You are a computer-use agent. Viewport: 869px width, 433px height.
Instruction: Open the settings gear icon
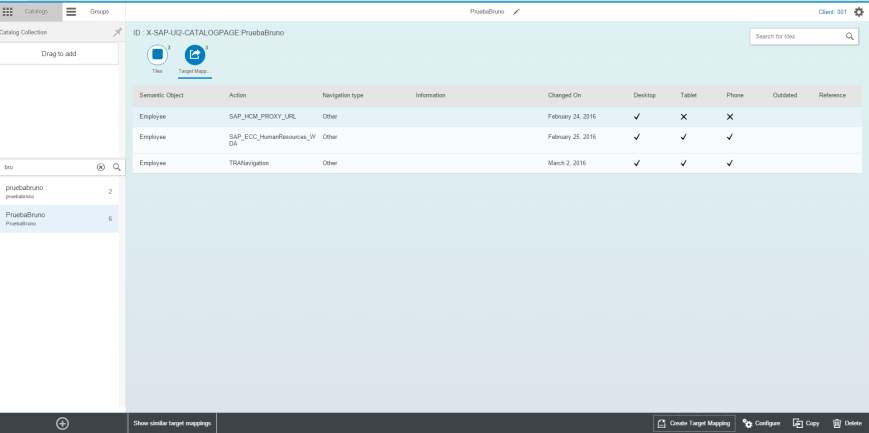[858, 12]
